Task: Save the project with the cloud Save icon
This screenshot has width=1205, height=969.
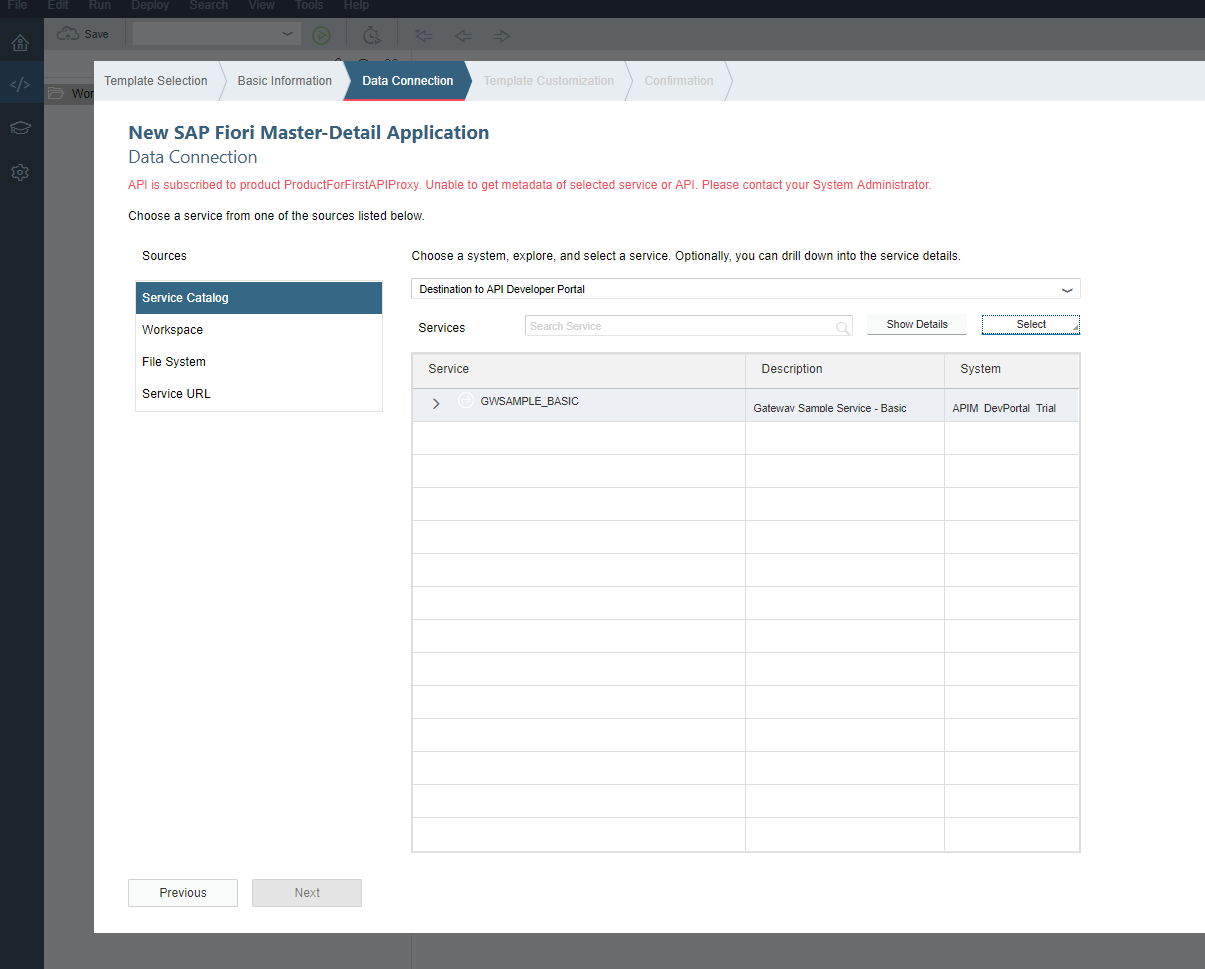Action: coord(82,33)
